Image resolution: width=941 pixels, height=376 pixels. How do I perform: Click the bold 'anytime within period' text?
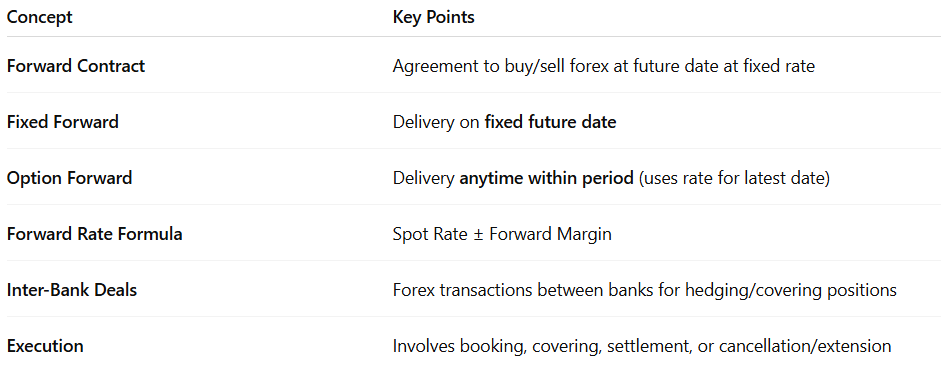tap(546, 178)
